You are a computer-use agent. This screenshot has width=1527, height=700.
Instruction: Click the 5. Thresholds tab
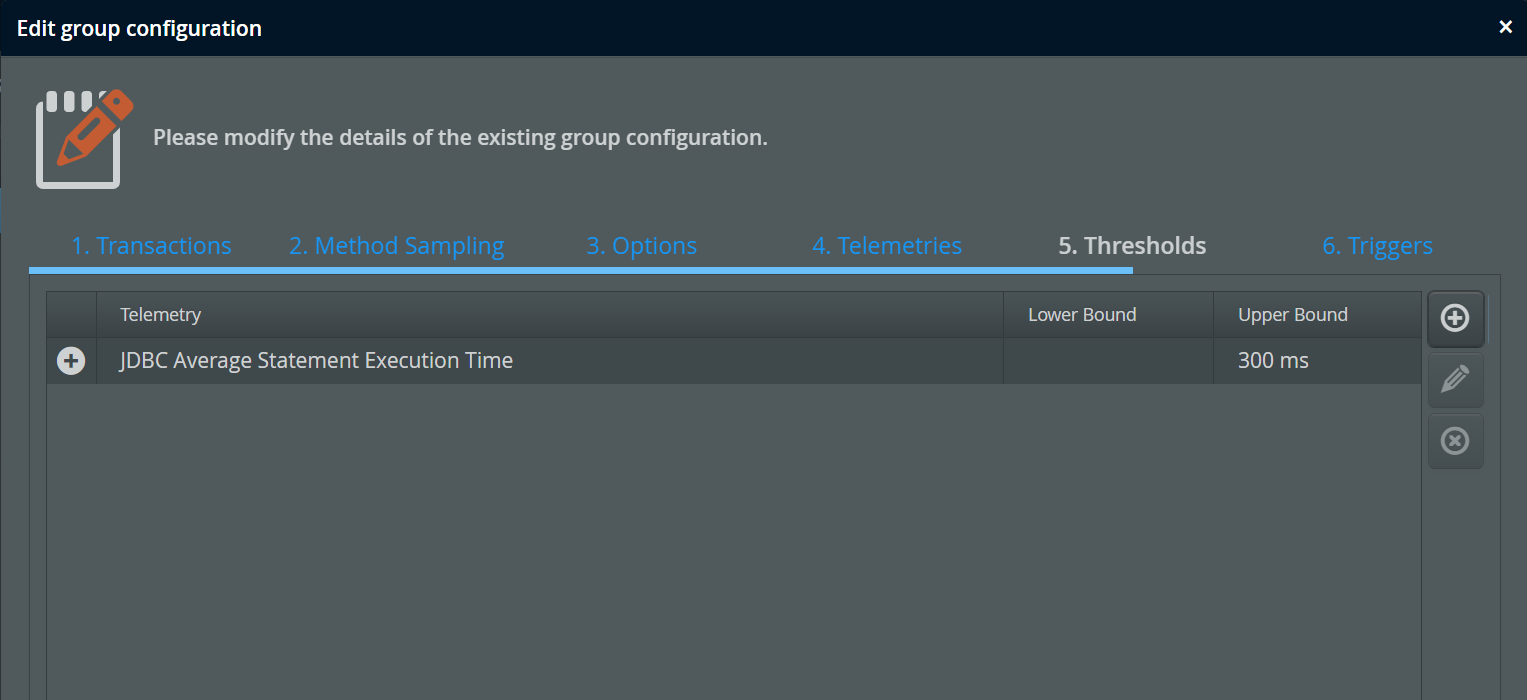click(x=1132, y=246)
